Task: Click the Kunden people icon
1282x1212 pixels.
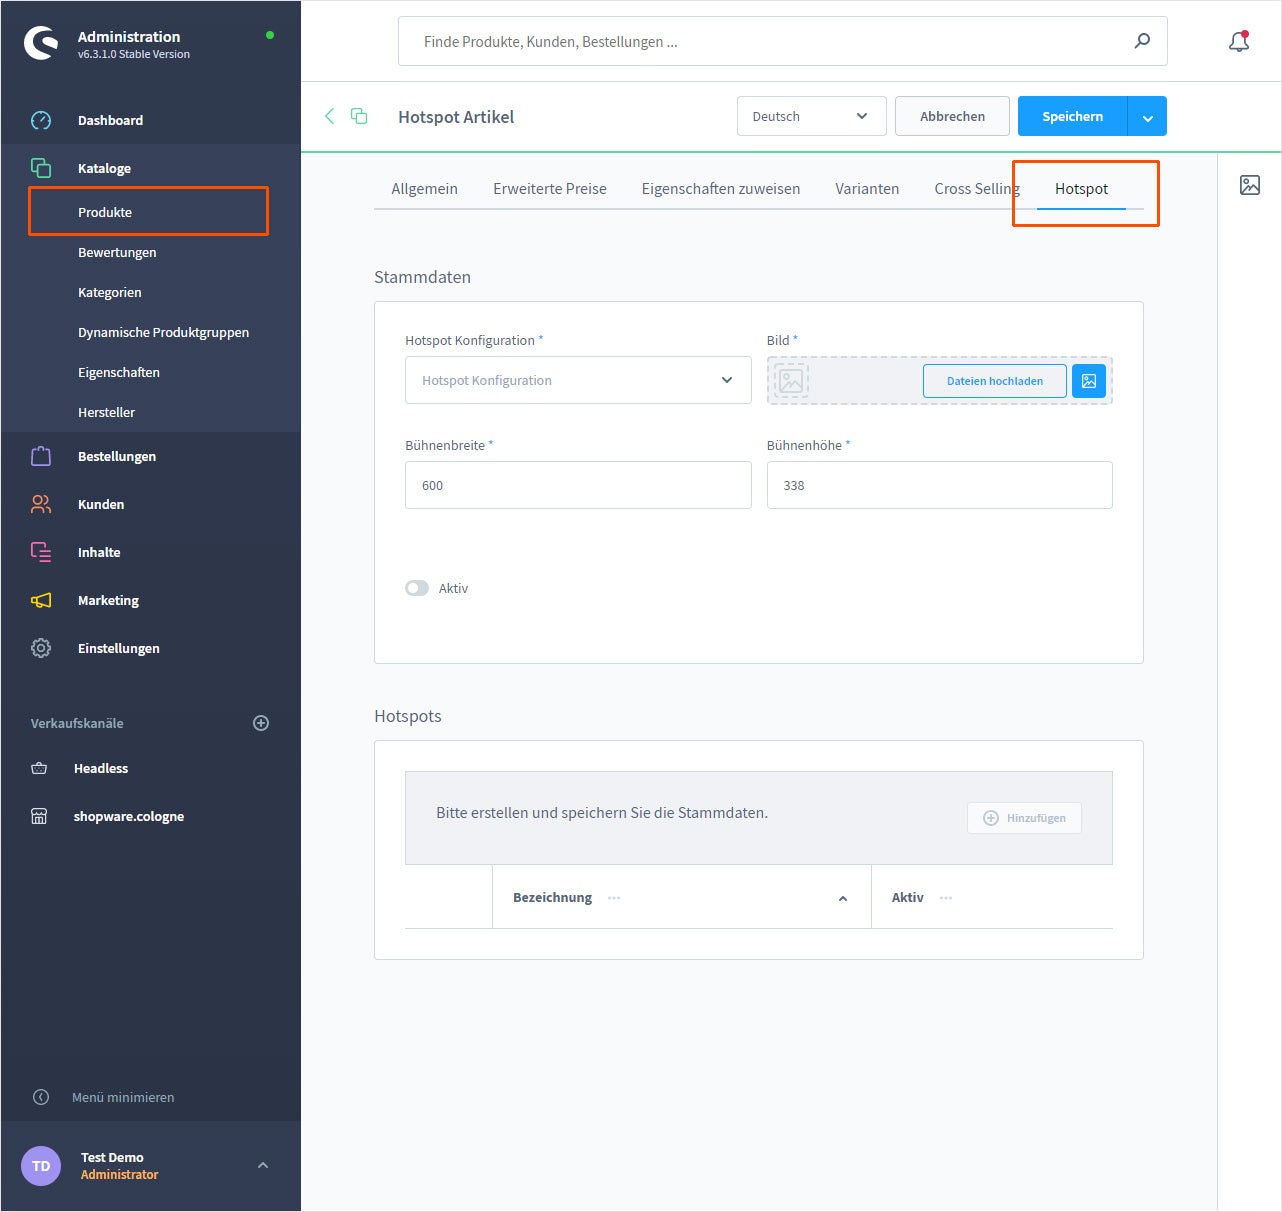Action: point(41,504)
